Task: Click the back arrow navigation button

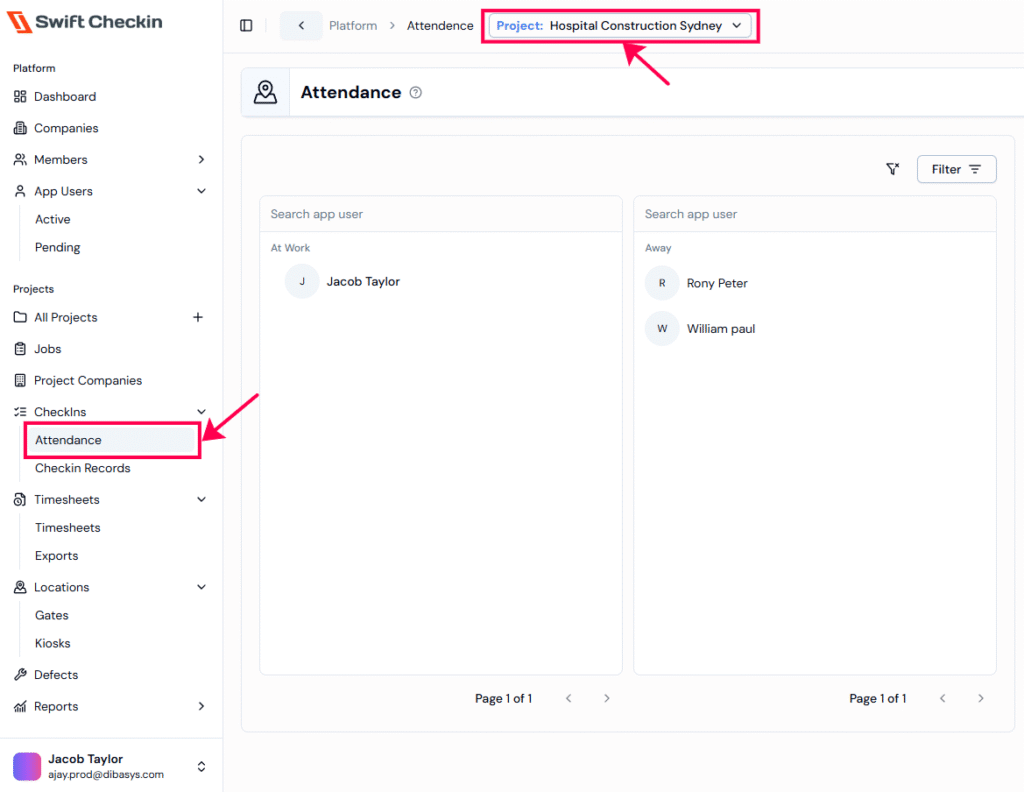Action: pos(301,26)
